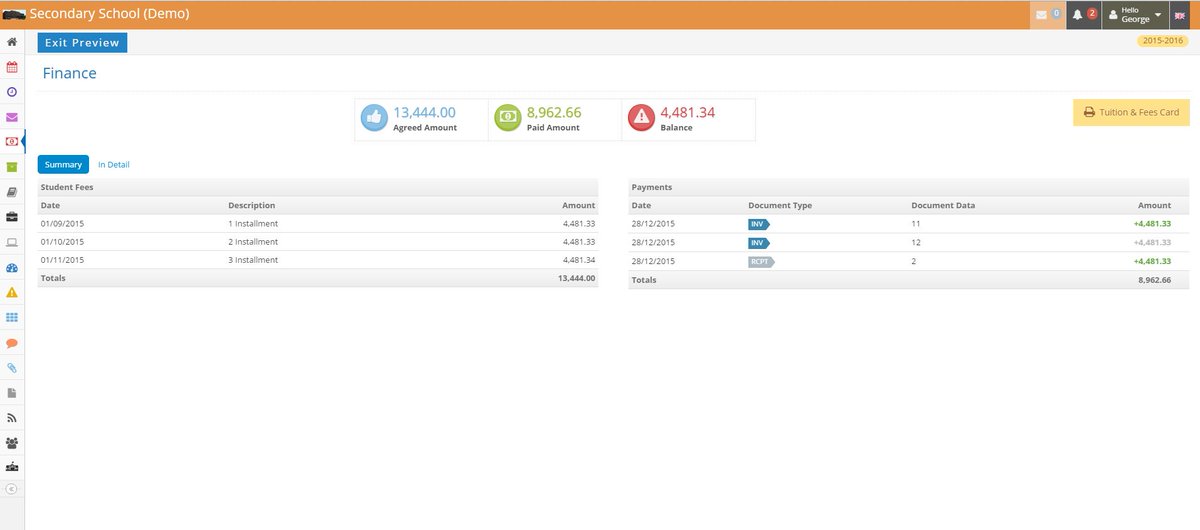Click the 3 Installment description
This screenshot has width=1200, height=530.
(x=253, y=260)
